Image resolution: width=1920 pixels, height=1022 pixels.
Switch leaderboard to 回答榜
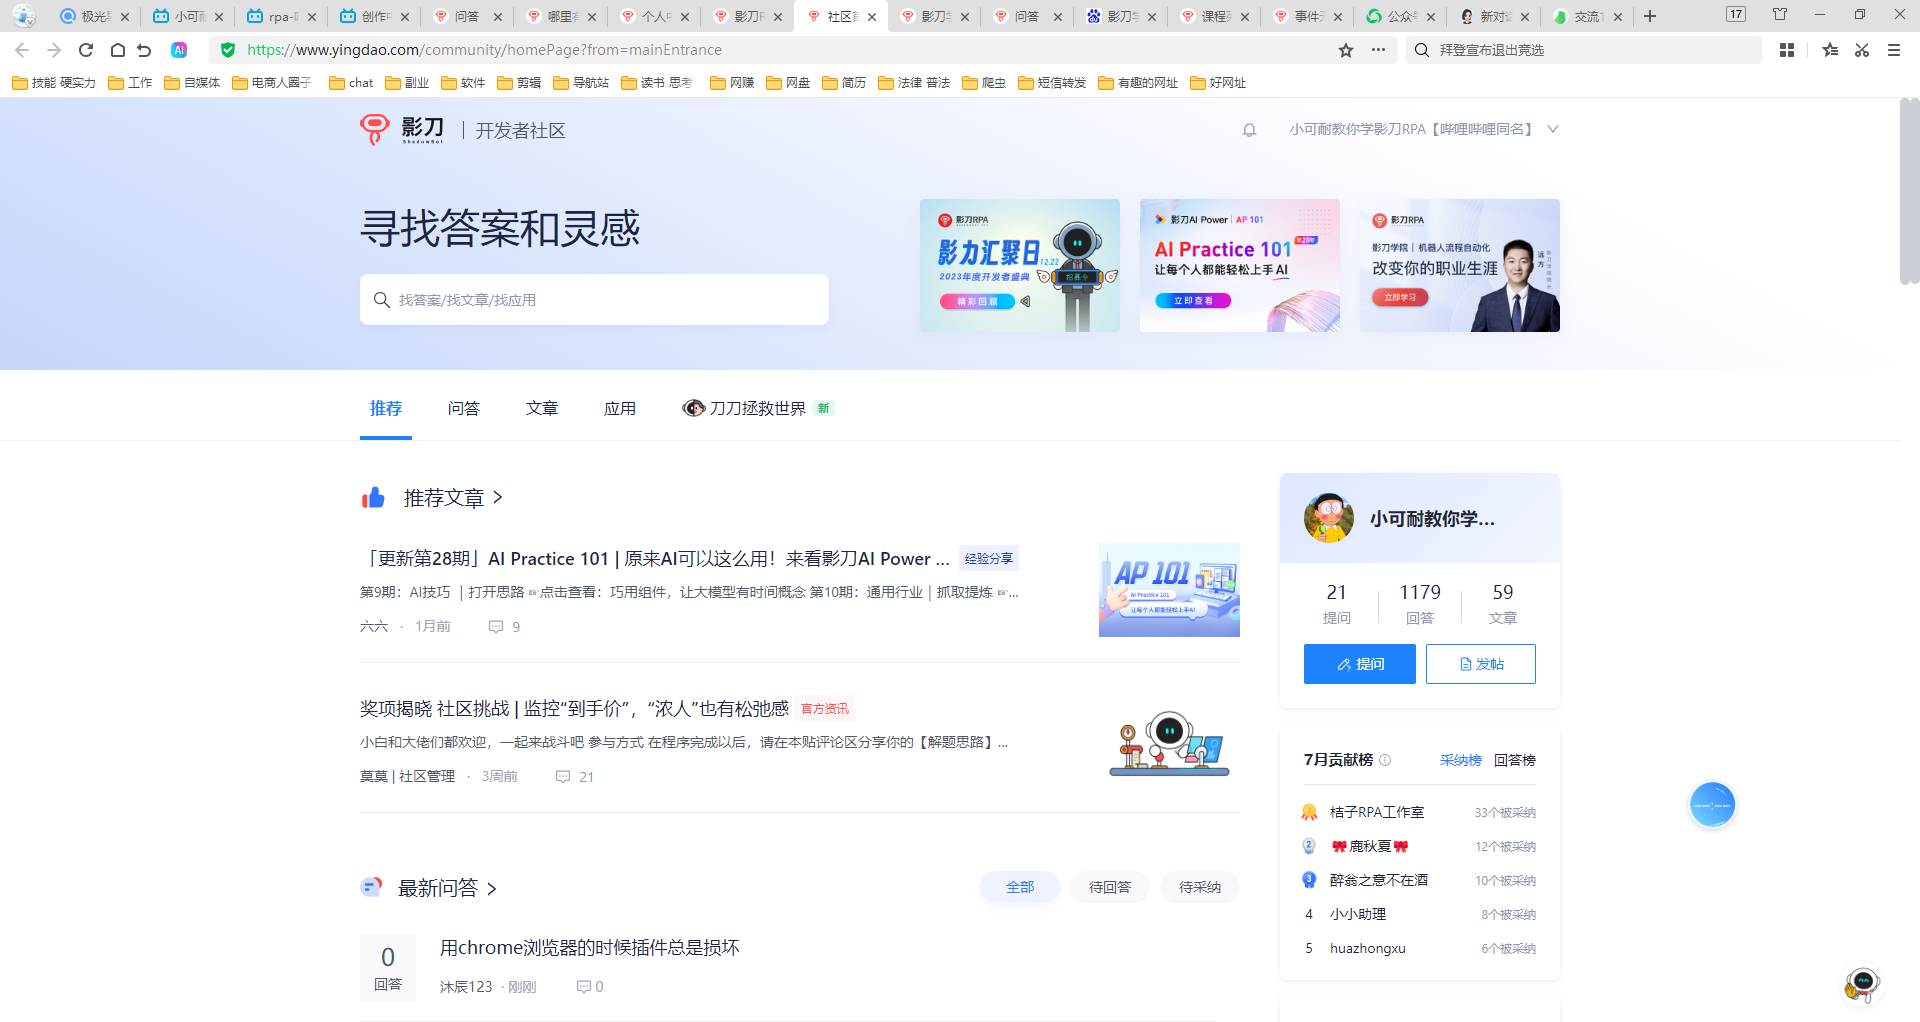[1515, 760]
